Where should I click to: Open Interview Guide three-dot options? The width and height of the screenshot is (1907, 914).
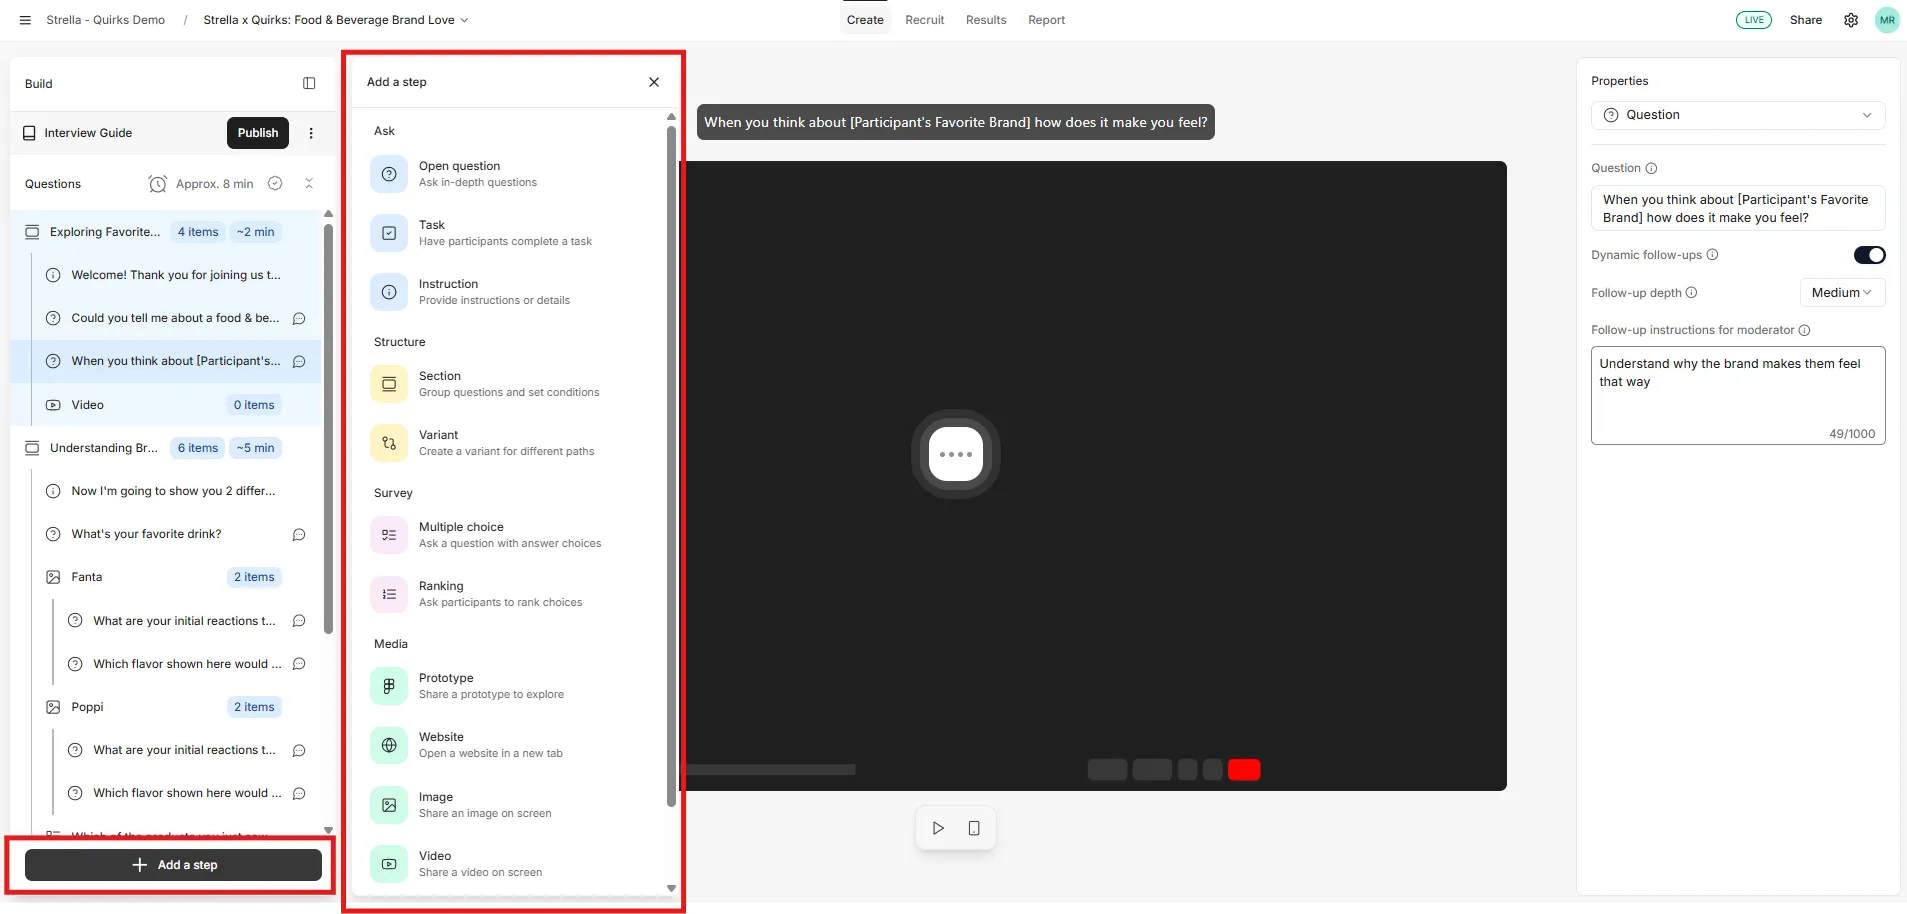click(311, 133)
